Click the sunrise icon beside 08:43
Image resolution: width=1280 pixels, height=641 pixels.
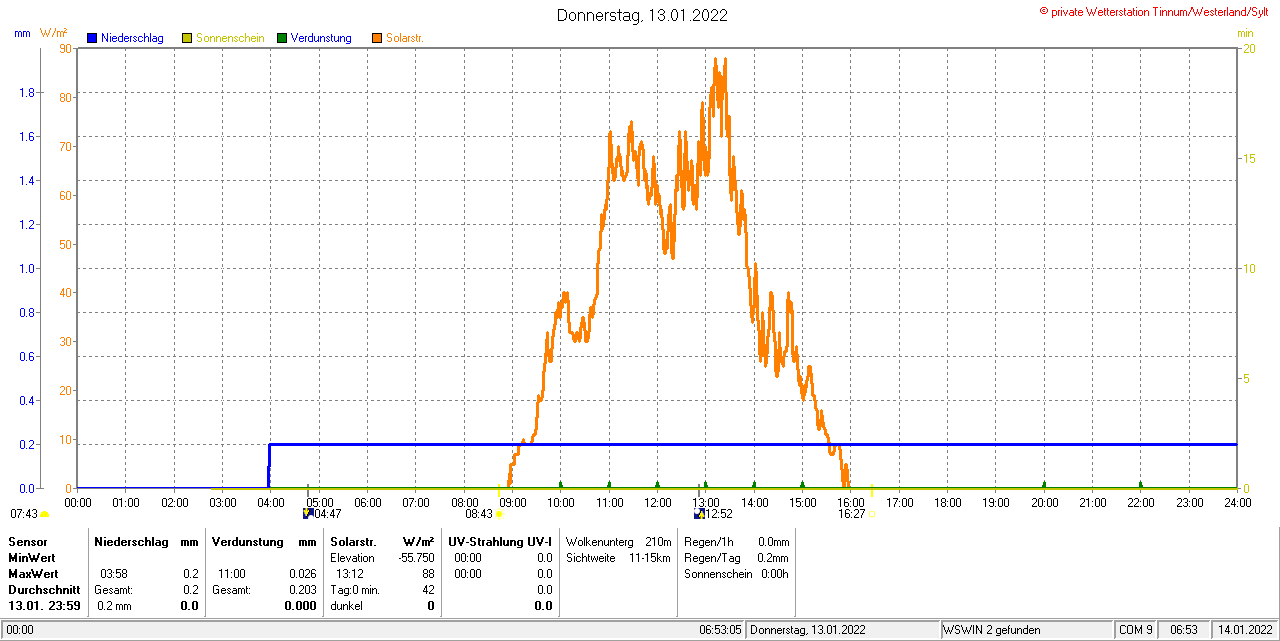(499, 514)
